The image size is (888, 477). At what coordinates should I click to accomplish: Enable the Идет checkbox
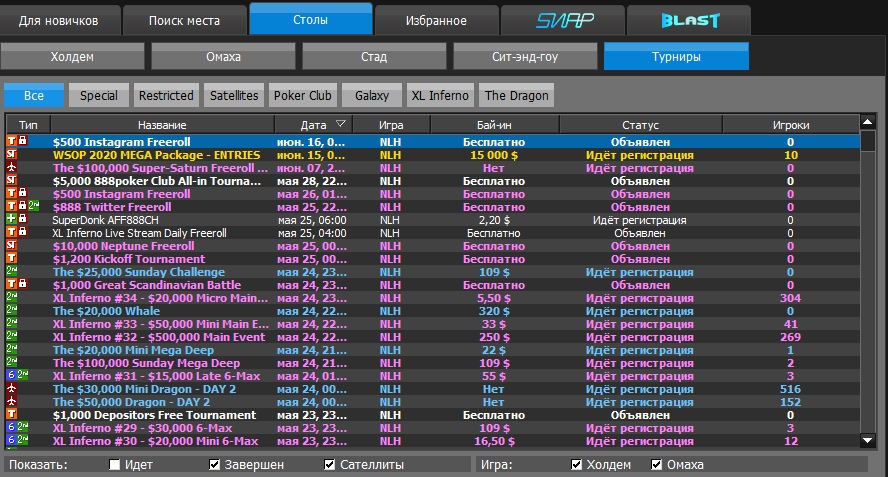(x=114, y=465)
